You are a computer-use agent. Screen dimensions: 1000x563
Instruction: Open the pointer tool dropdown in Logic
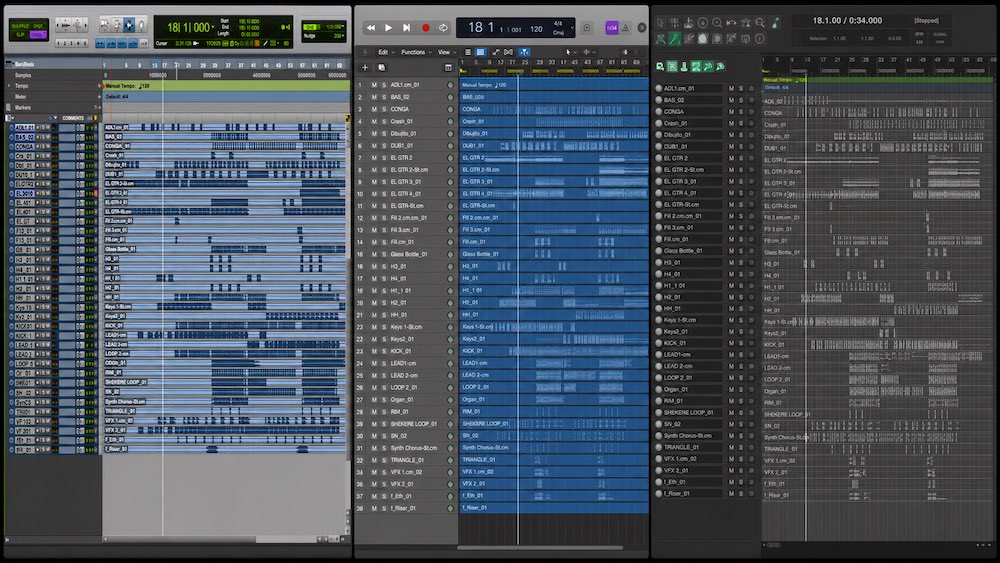(x=568, y=52)
